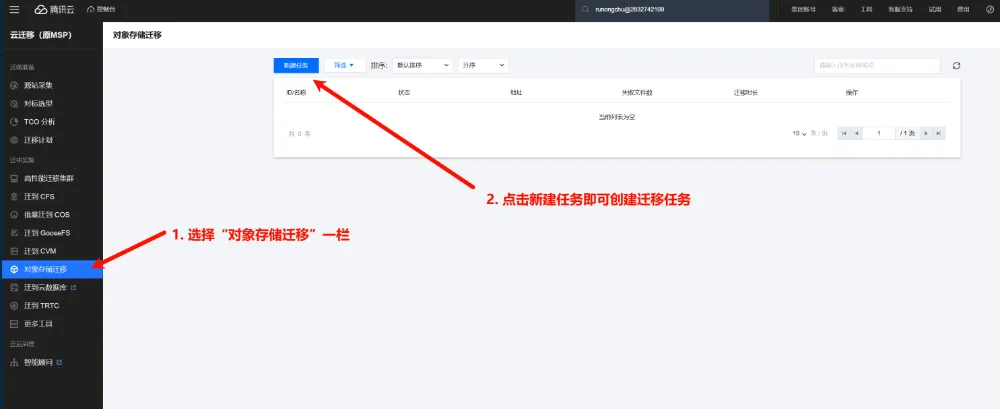
Task: Click the top search box with account text
Action: (x=672, y=10)
